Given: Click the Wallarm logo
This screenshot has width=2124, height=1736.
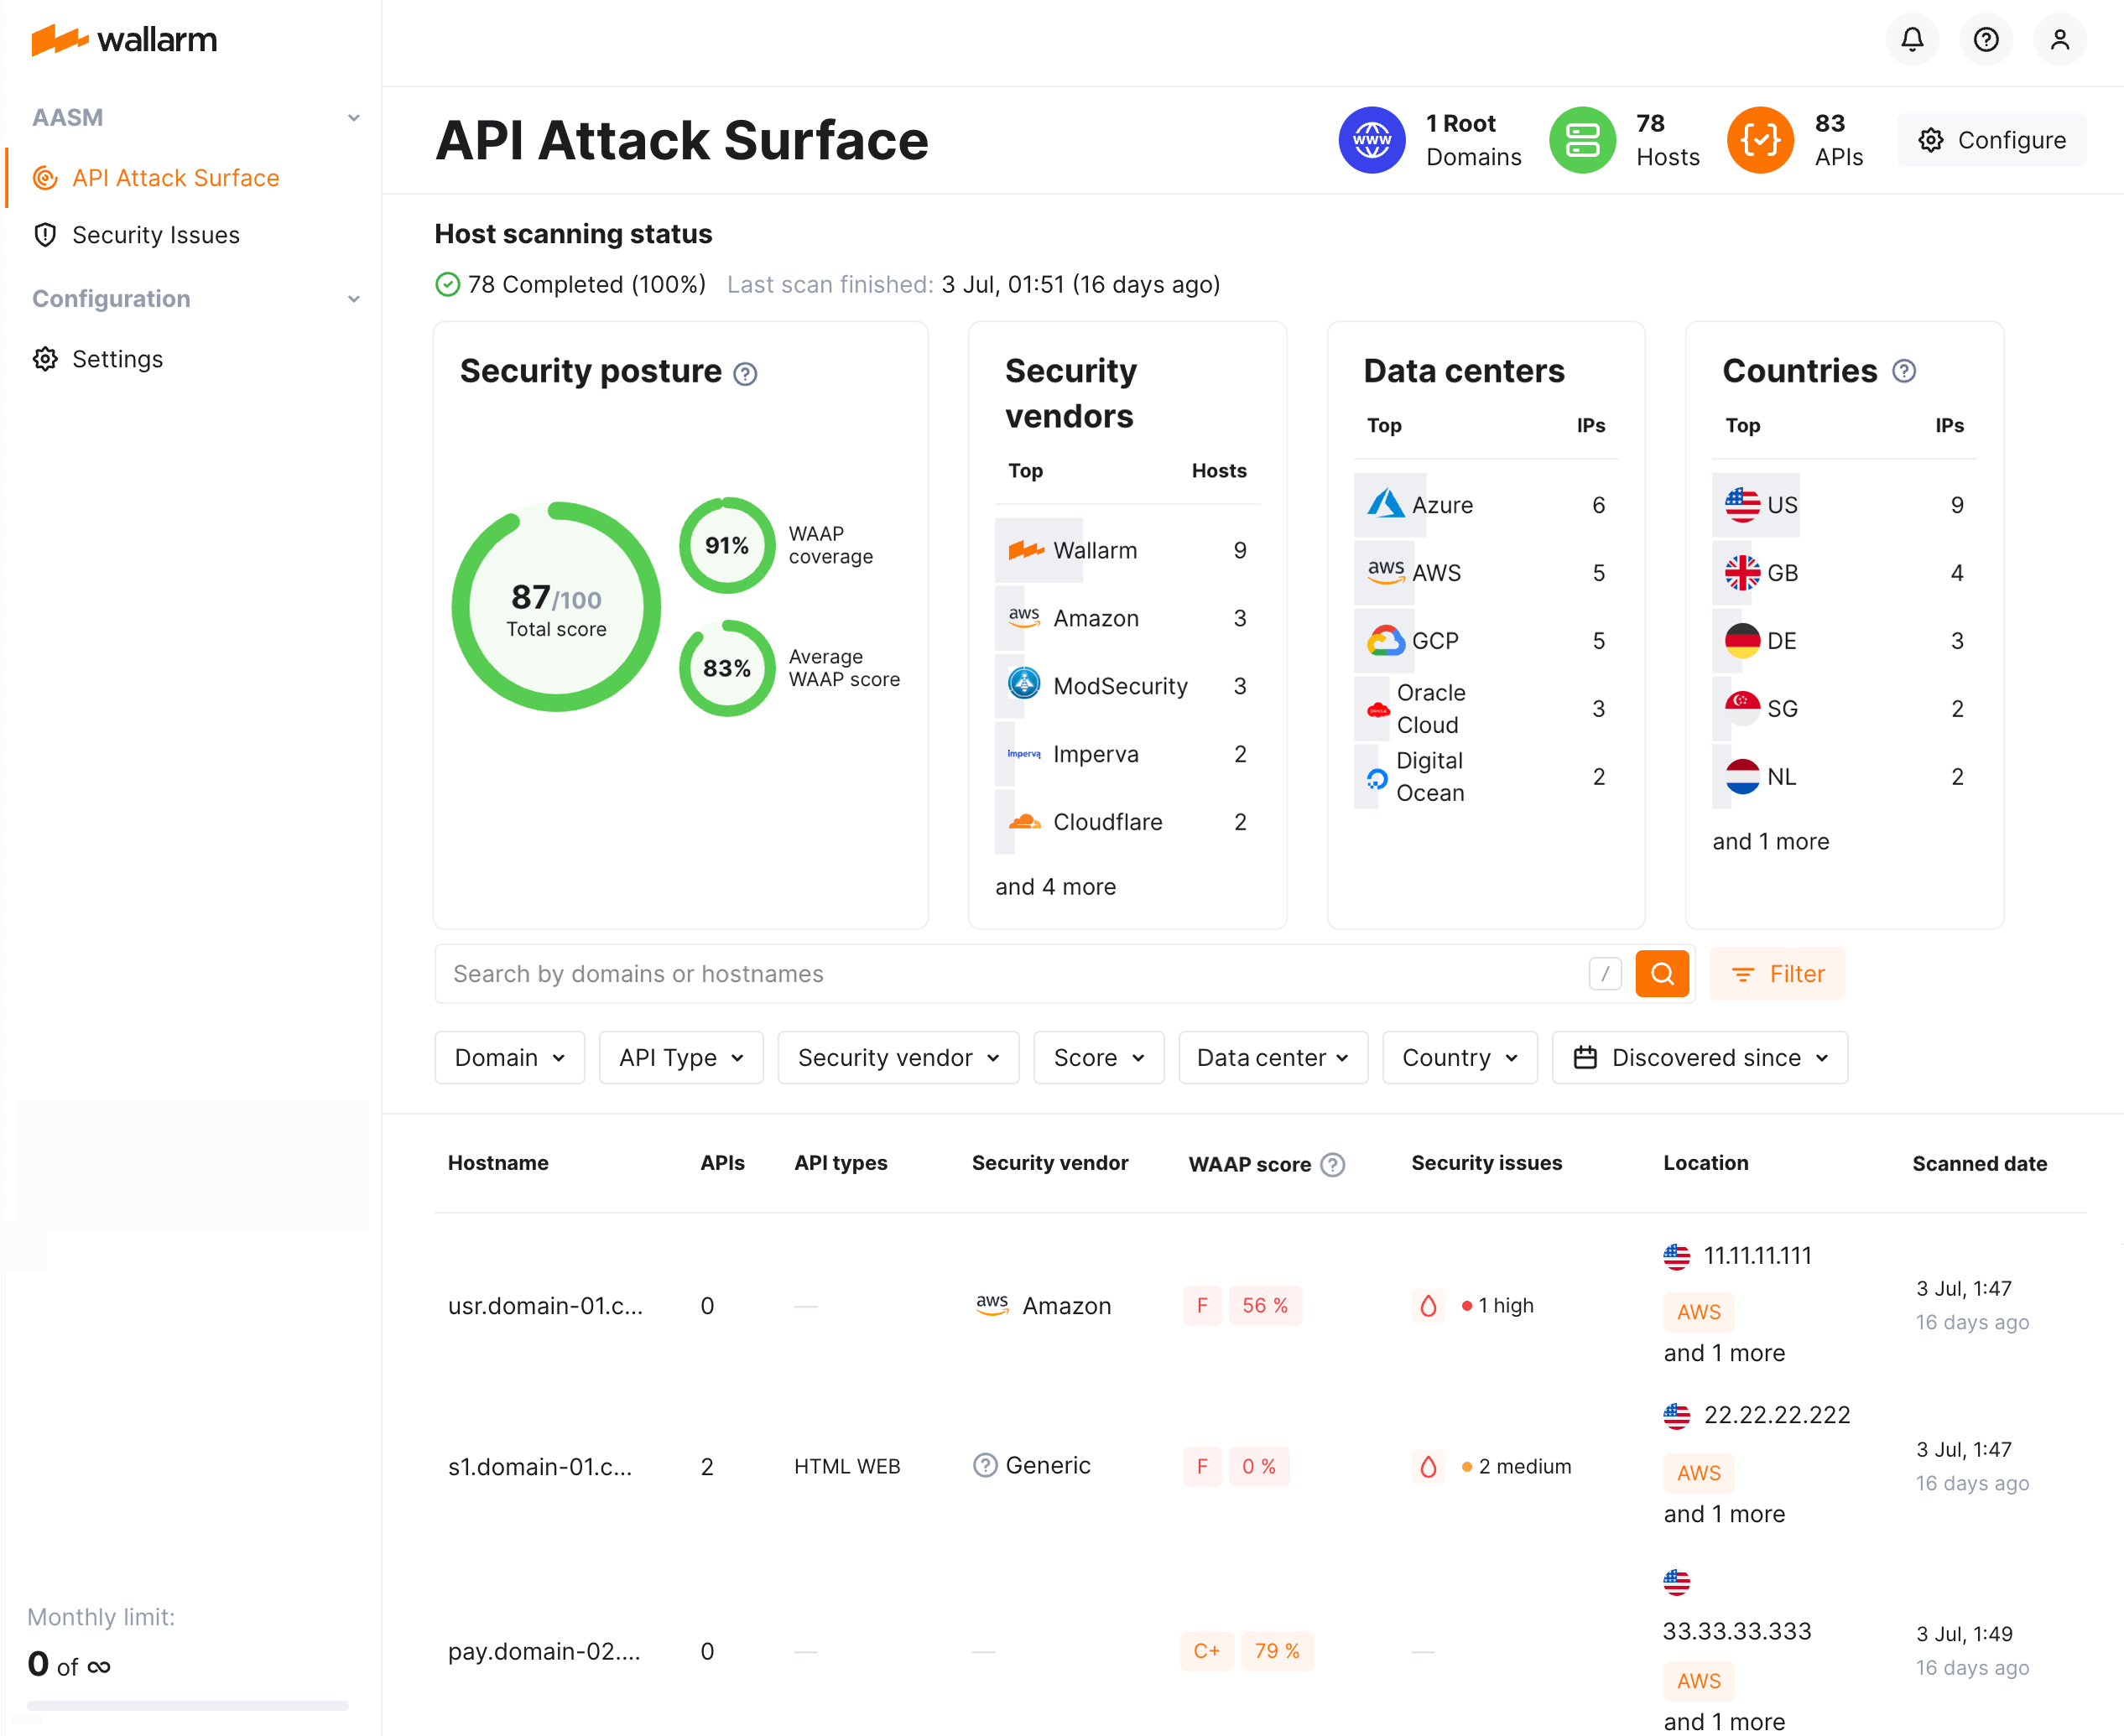Looking at the screenshot, I should coord(124,40).
